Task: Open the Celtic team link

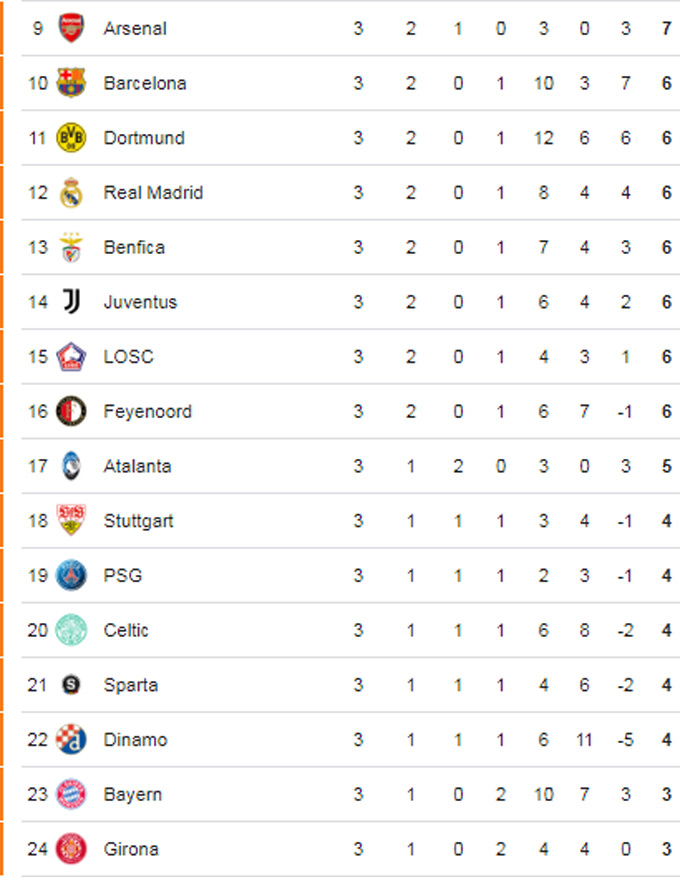Action: tap(126, 630)
